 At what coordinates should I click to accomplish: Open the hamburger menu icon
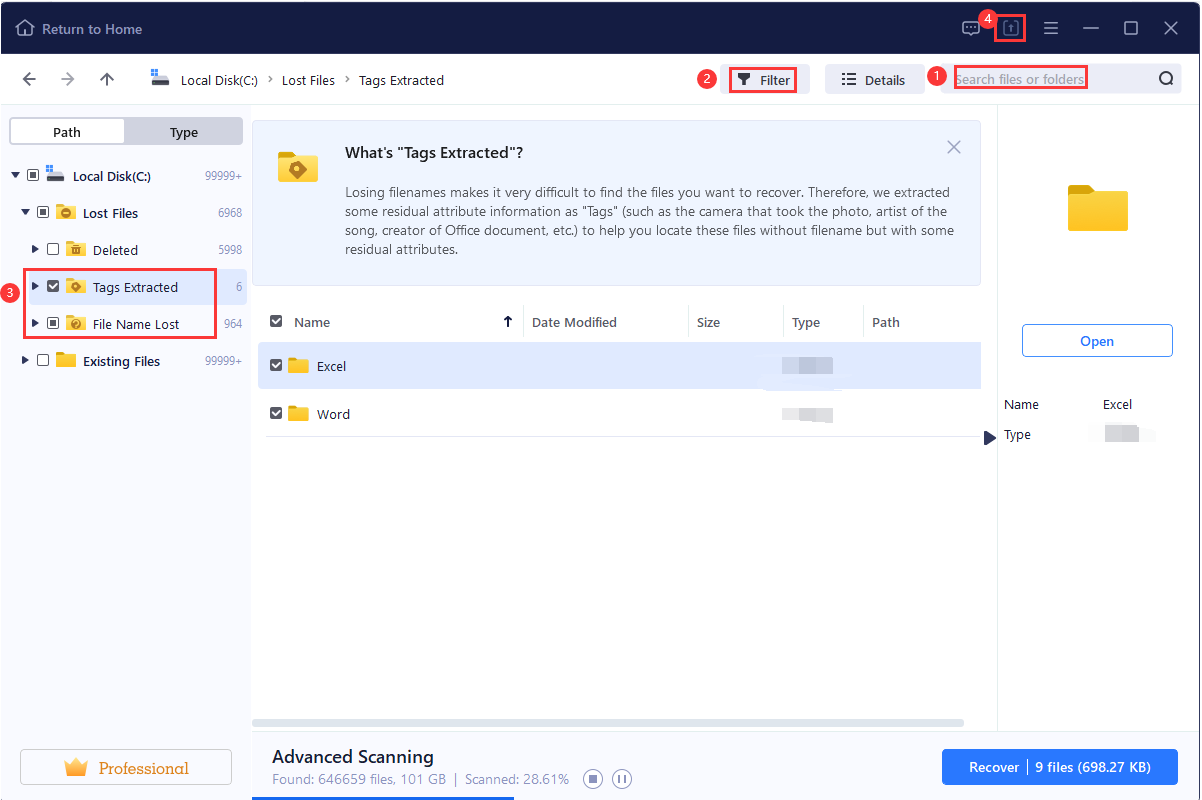click(1051, 28)
